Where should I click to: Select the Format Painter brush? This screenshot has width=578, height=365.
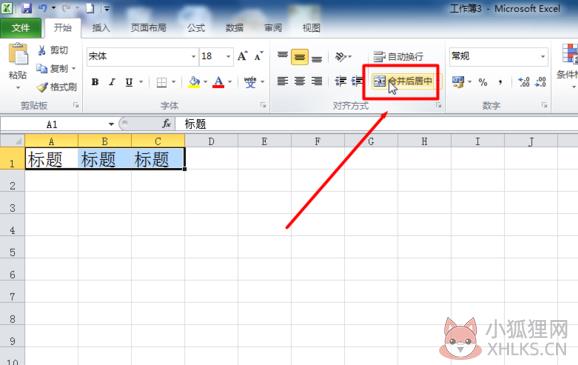(57, 87)
